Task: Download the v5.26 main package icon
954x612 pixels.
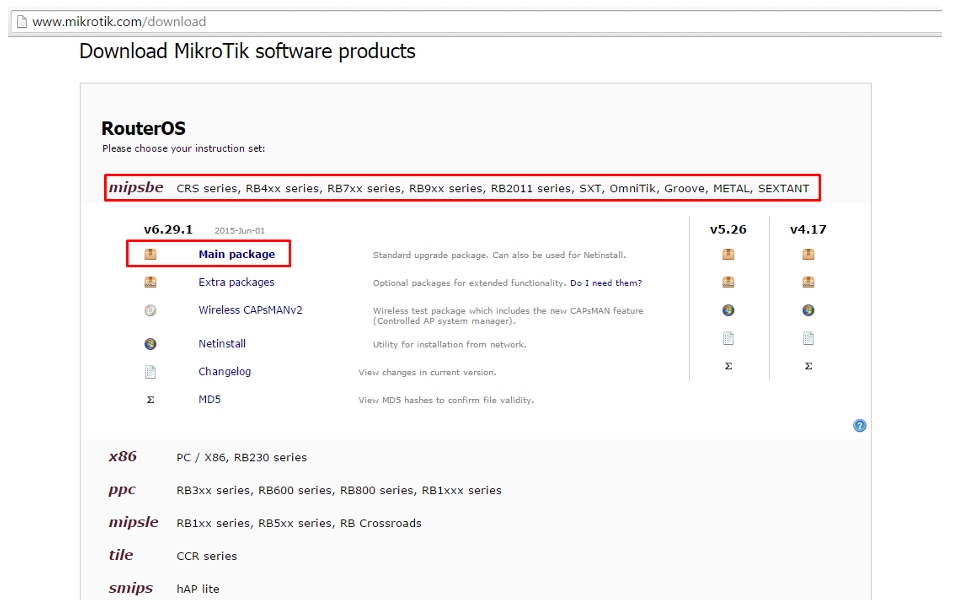Action: pyautogui.click(x=728, y=254)
